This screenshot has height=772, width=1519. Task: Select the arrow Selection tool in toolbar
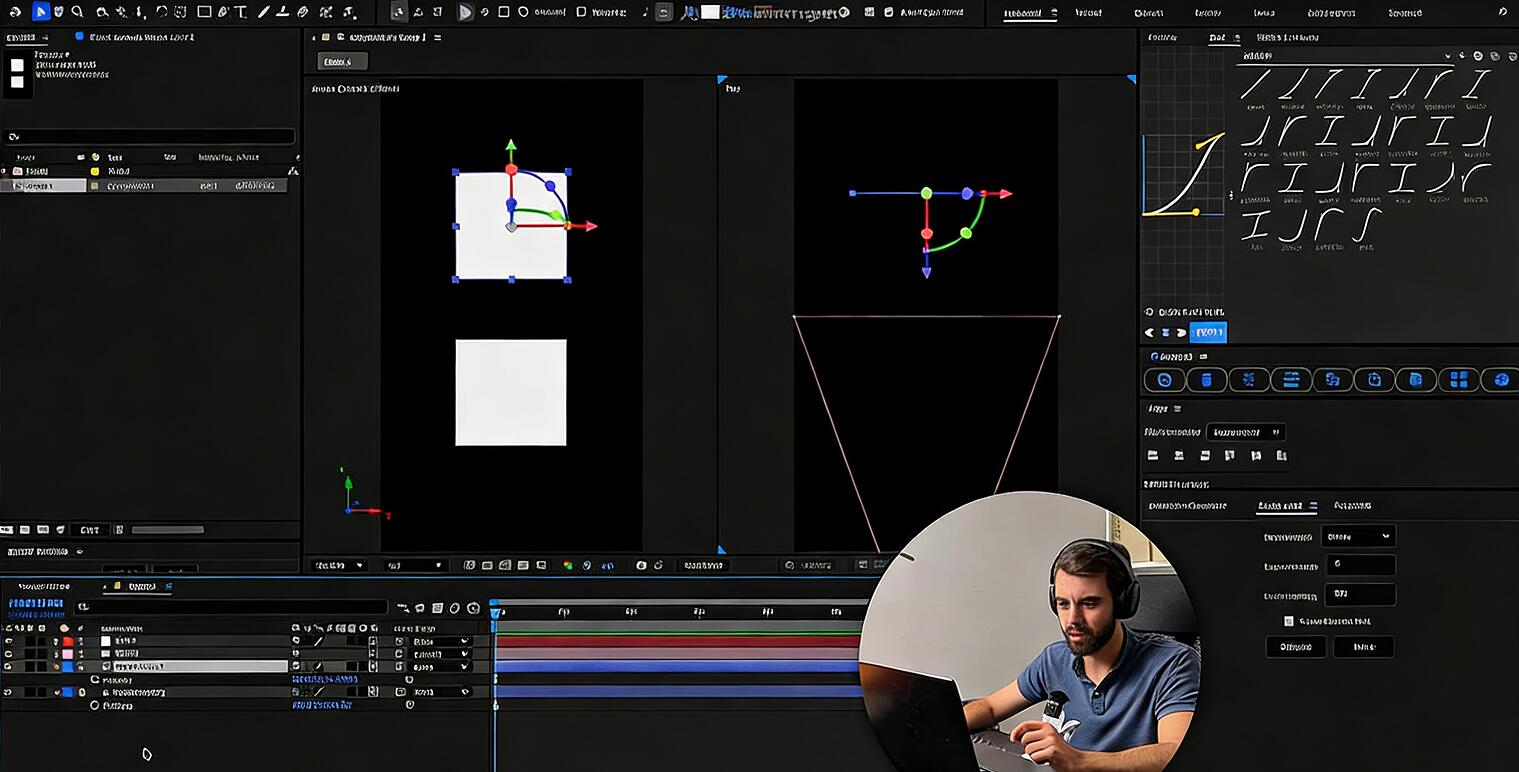tap(41, 12)
